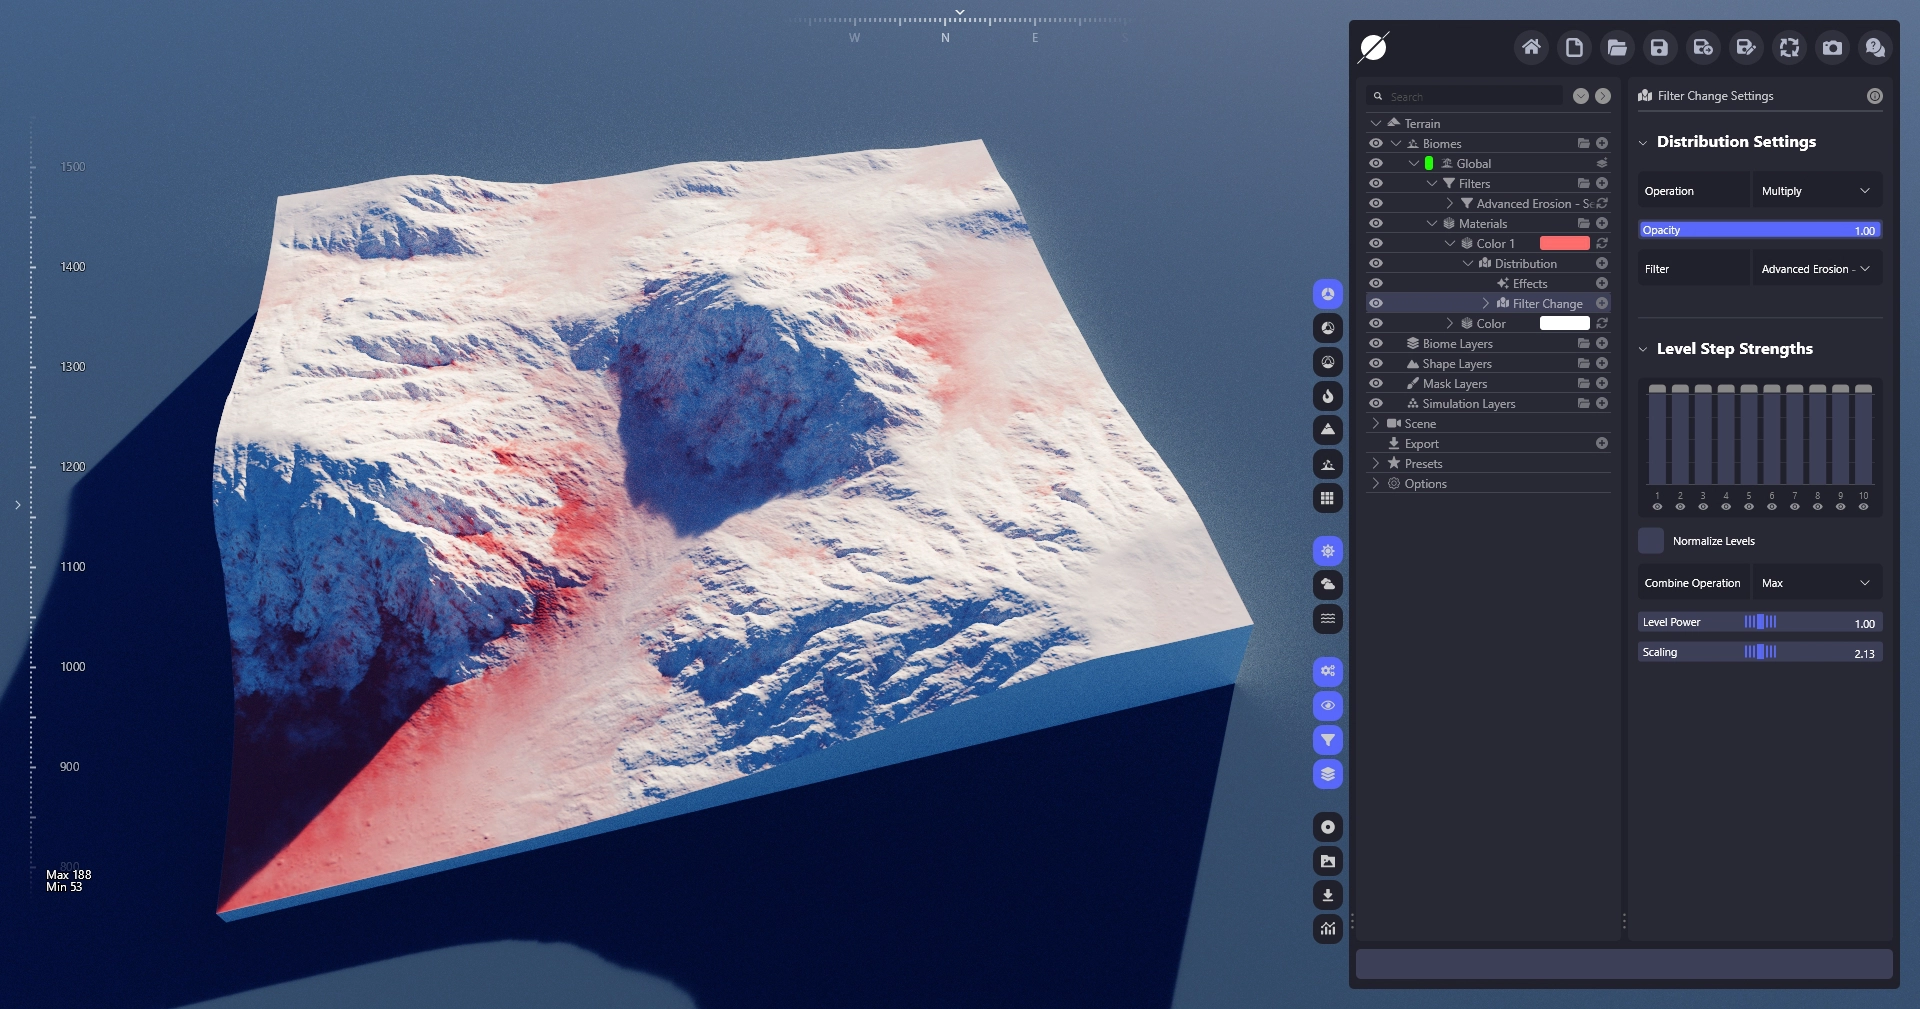Click the flame icon in vertical toolbar
1920x1009 pixels.
[1327, 396]
